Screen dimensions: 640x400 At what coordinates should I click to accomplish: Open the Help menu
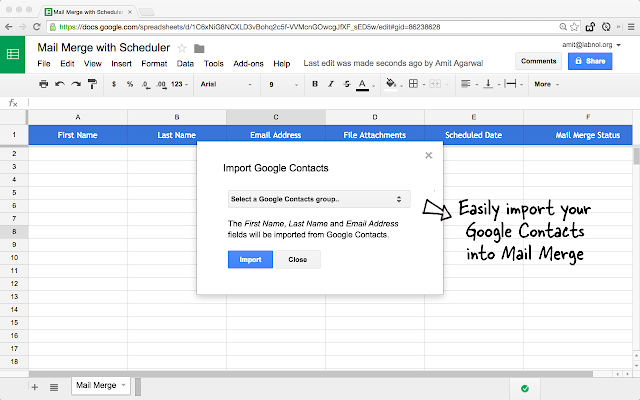(282, 64)
